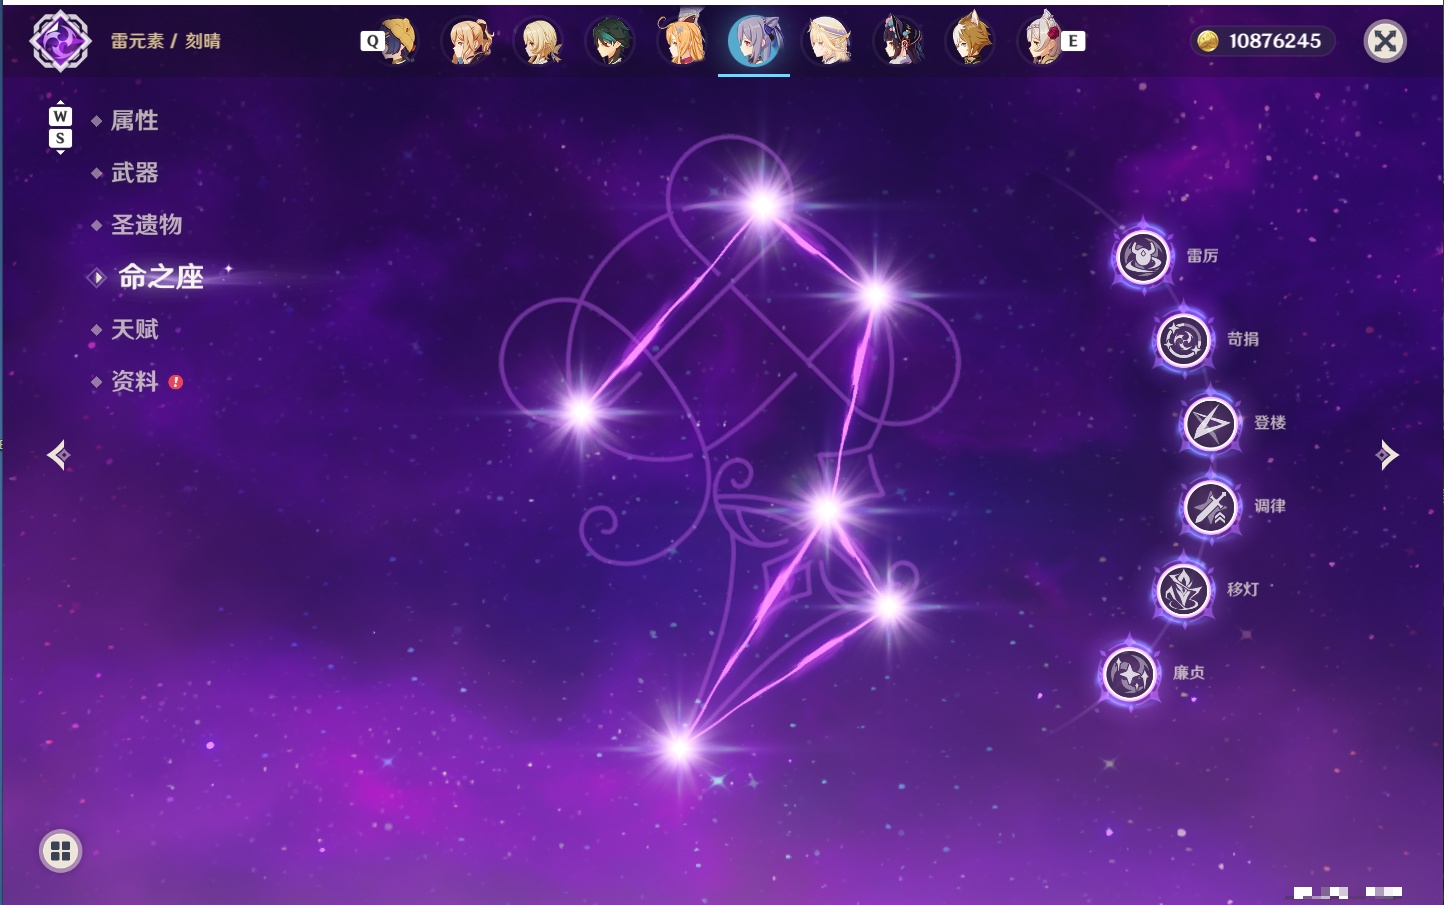The height and width of the screenshot is (905, 1444).
Task: Select the blonde character with headband
Action: [827, 41]
